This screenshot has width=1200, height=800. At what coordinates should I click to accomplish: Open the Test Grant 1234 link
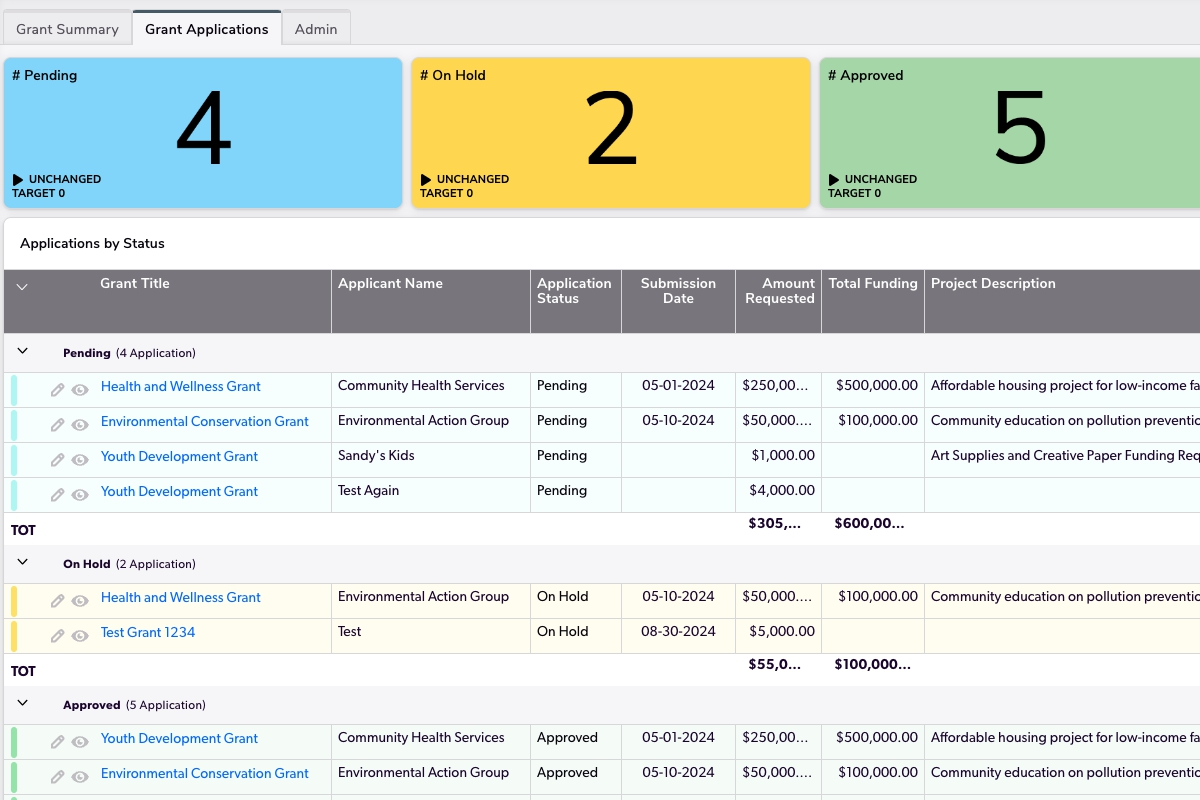coord(148,632)
